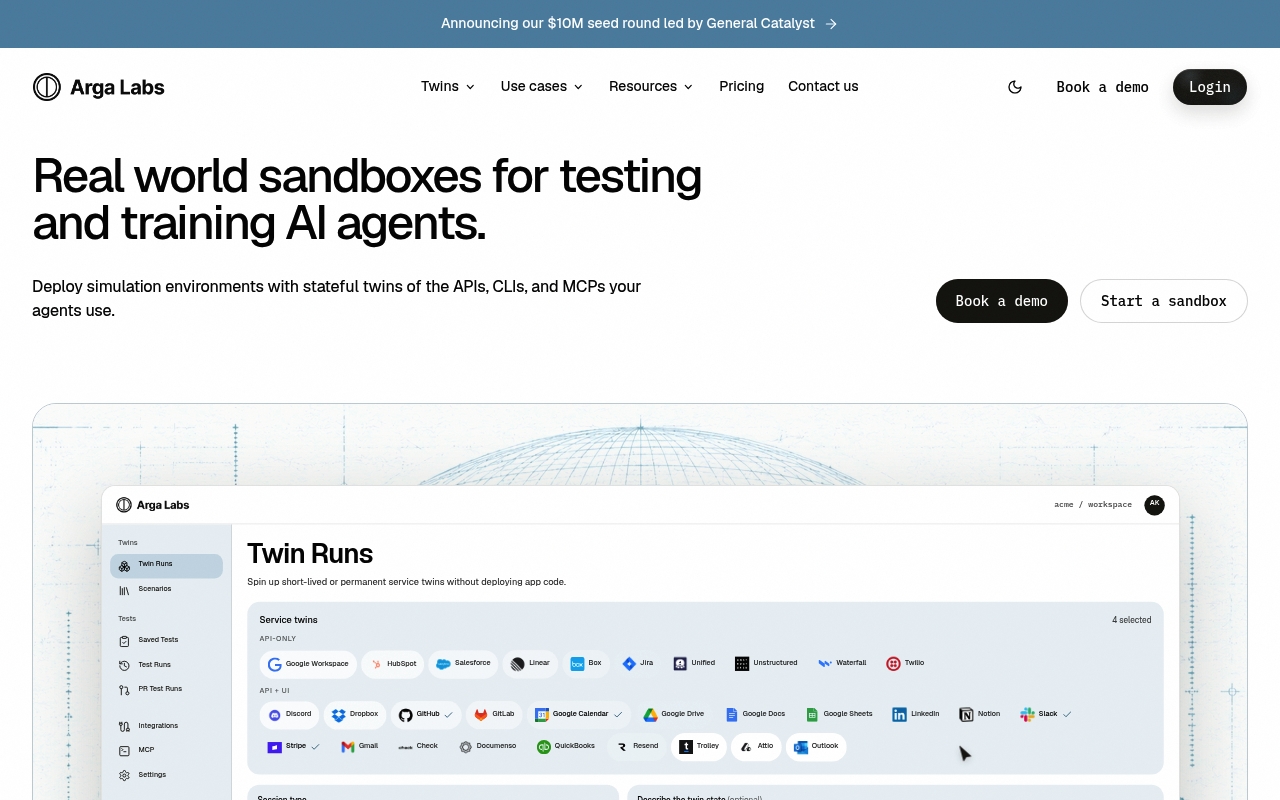
Task: Click Start a sandbox button
Action: [x=1164, y=301]
